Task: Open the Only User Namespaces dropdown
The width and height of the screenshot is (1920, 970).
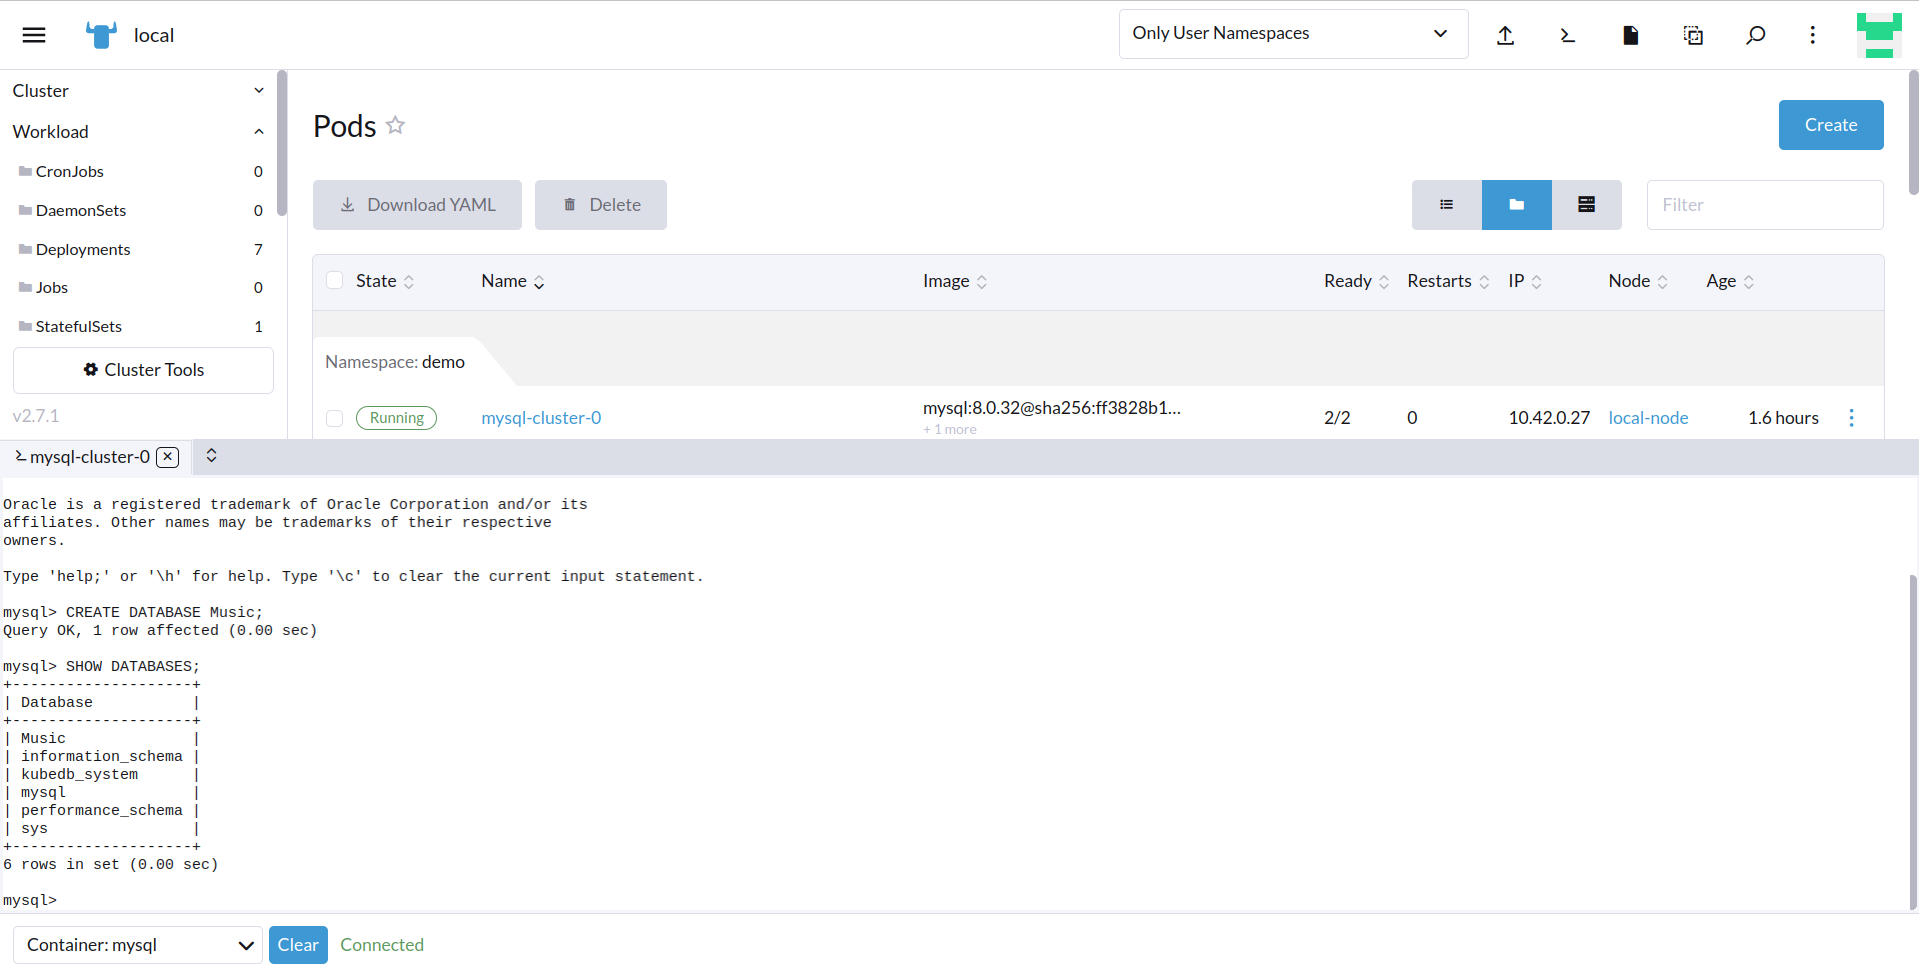Action: [1292, 33]
